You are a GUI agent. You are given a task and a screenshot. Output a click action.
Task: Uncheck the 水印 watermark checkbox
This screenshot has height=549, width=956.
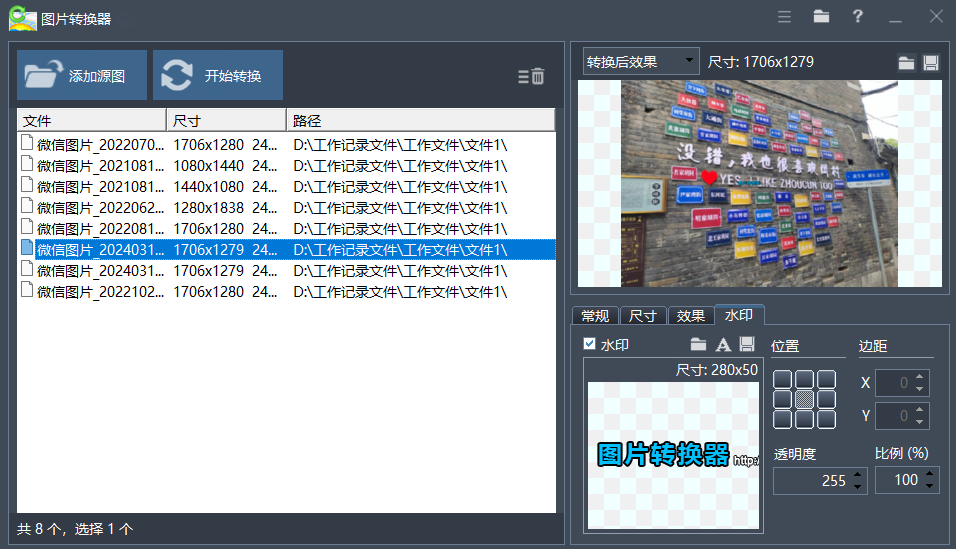[590, 344]
